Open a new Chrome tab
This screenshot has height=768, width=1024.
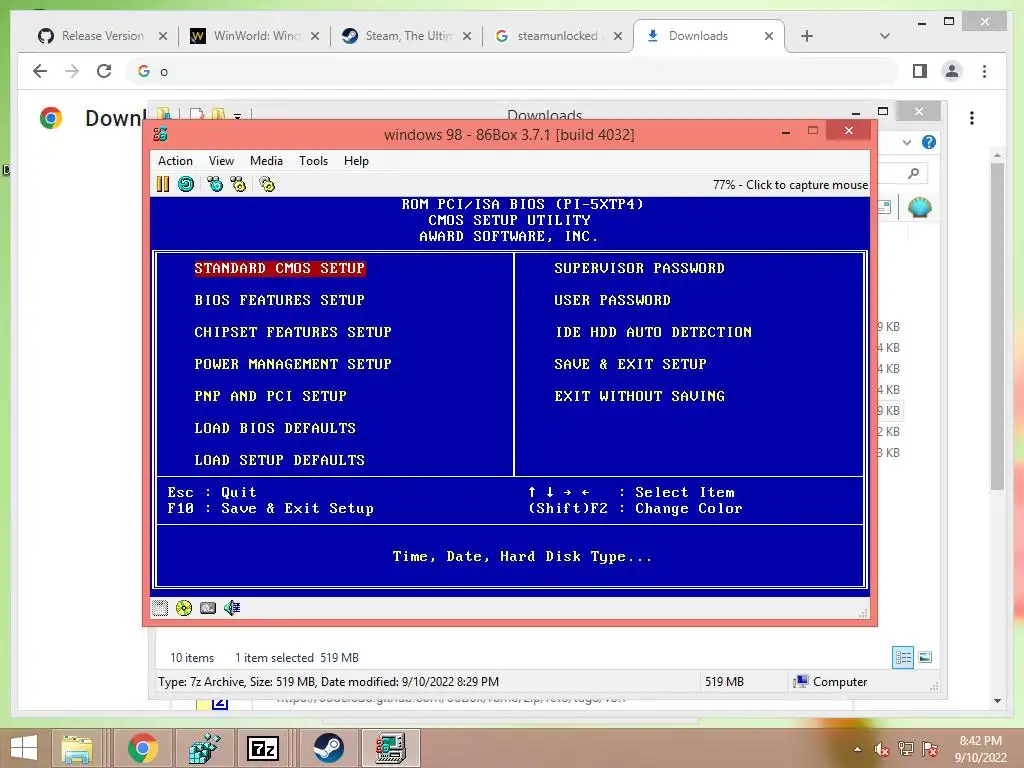(807, 36)
